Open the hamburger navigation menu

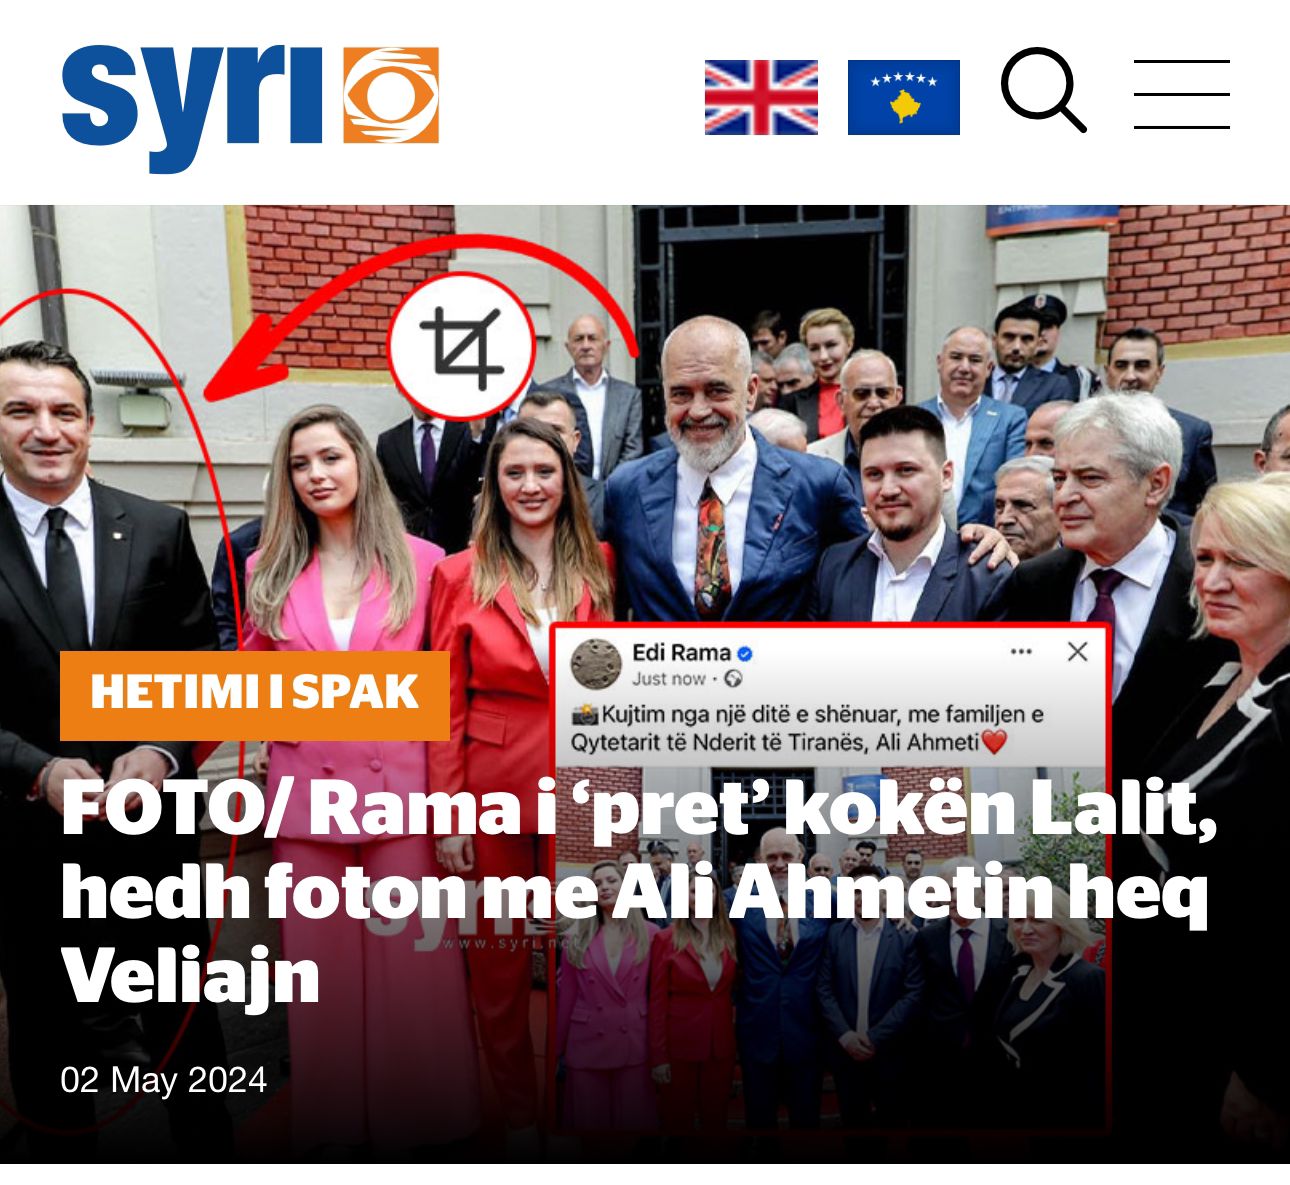point(1181,94)
